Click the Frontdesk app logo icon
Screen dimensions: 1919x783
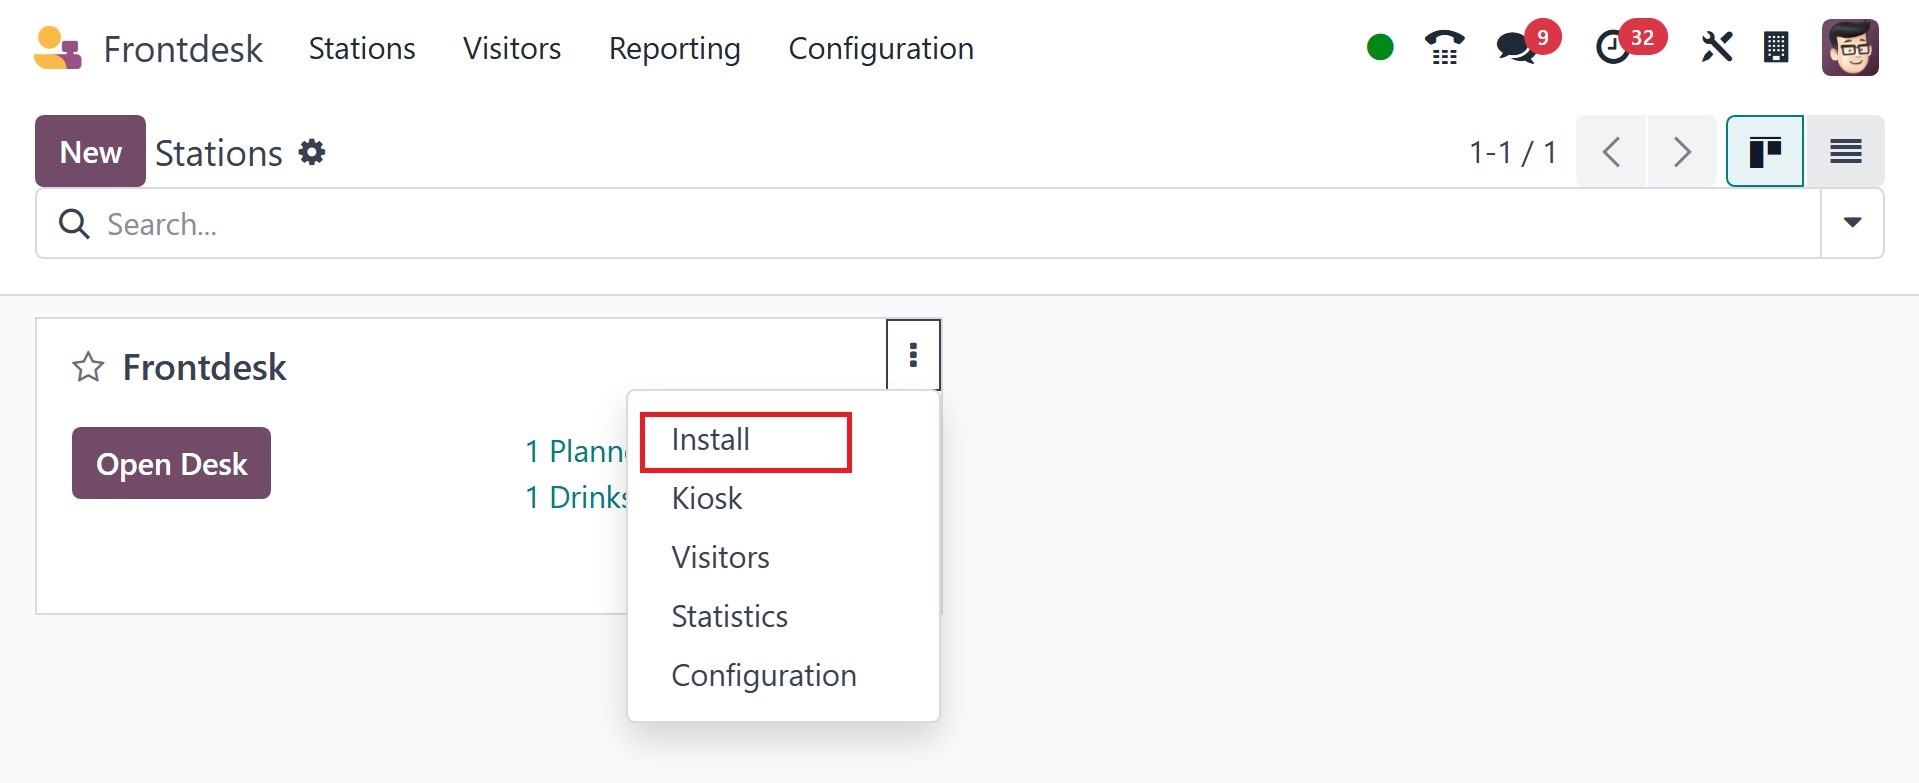[57, 48]
